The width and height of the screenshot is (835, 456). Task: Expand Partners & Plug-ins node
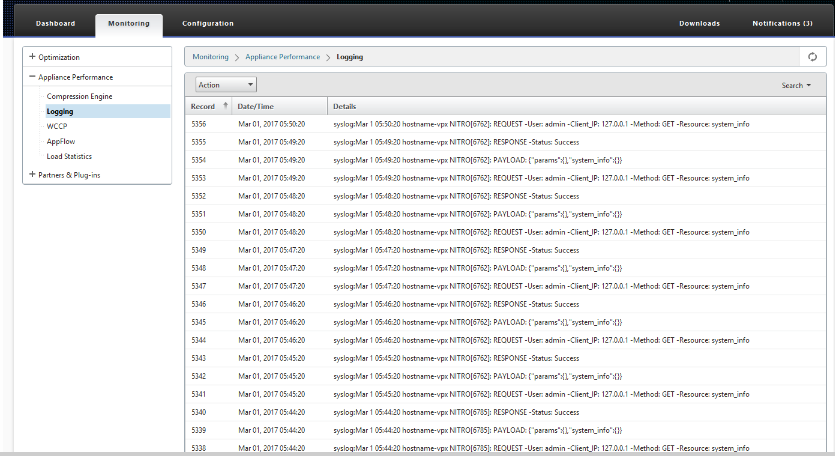32,174
